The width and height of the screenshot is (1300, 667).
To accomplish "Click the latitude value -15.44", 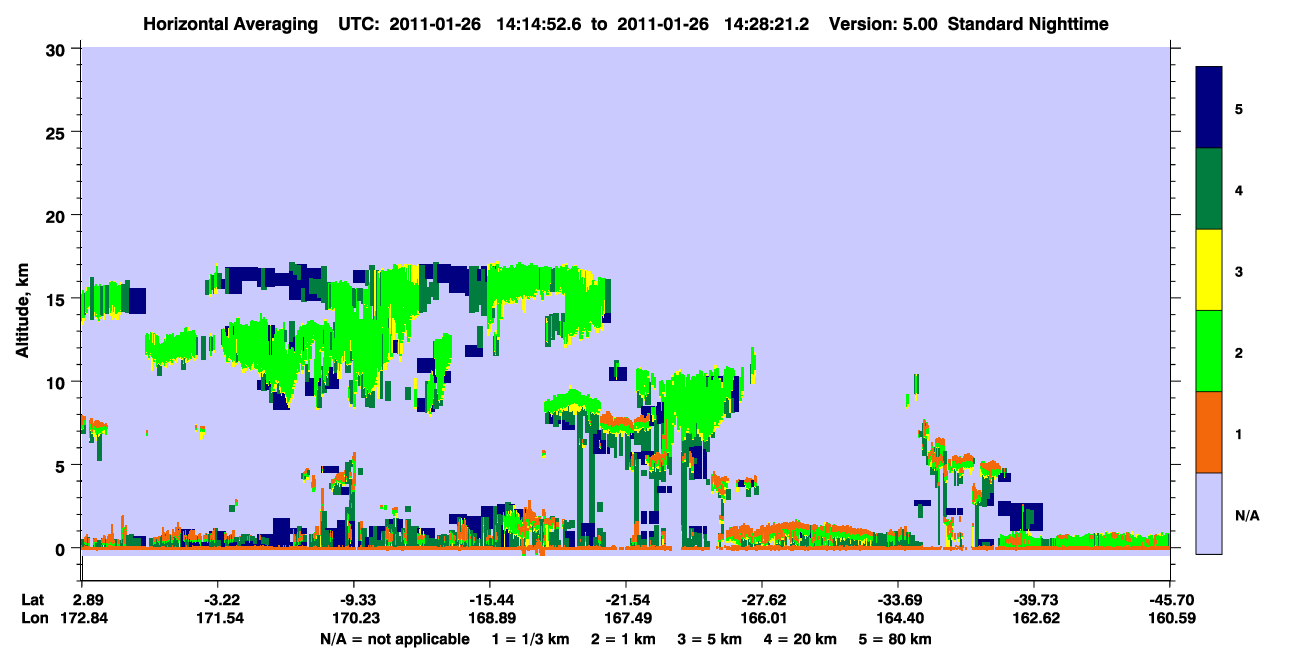I will point(489,600).
